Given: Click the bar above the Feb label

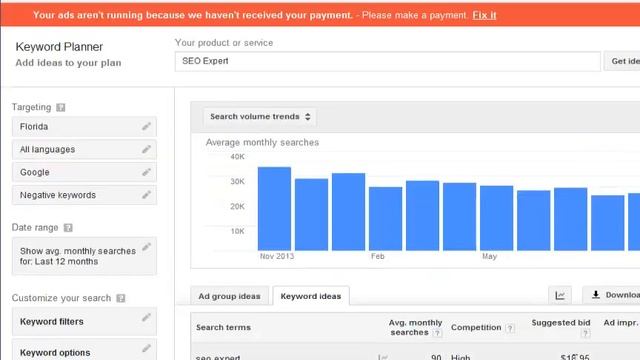Looking at the screenshot, I should pos(385,219).
